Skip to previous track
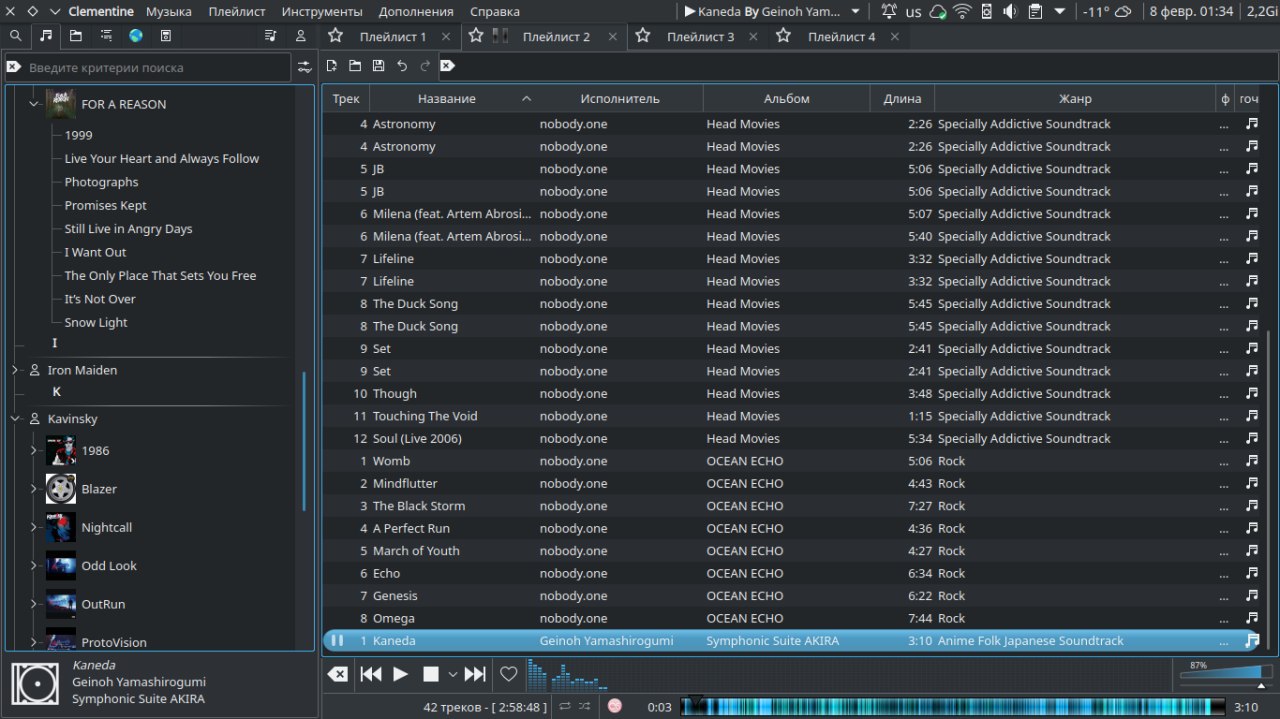This screenshot has height=719, width=1280. (x=371, y=674)
